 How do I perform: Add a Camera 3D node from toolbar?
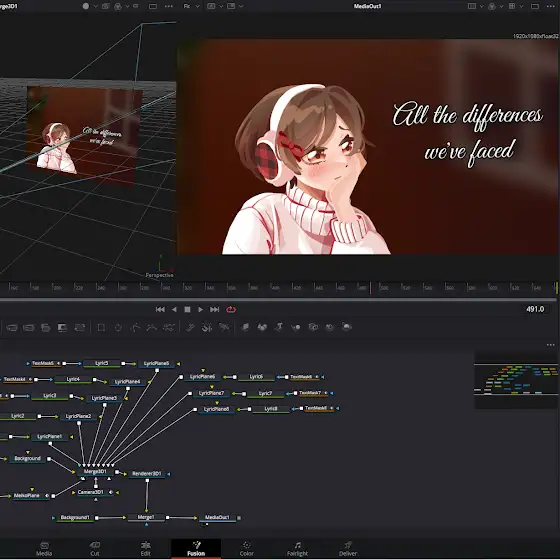pos(313,327)
